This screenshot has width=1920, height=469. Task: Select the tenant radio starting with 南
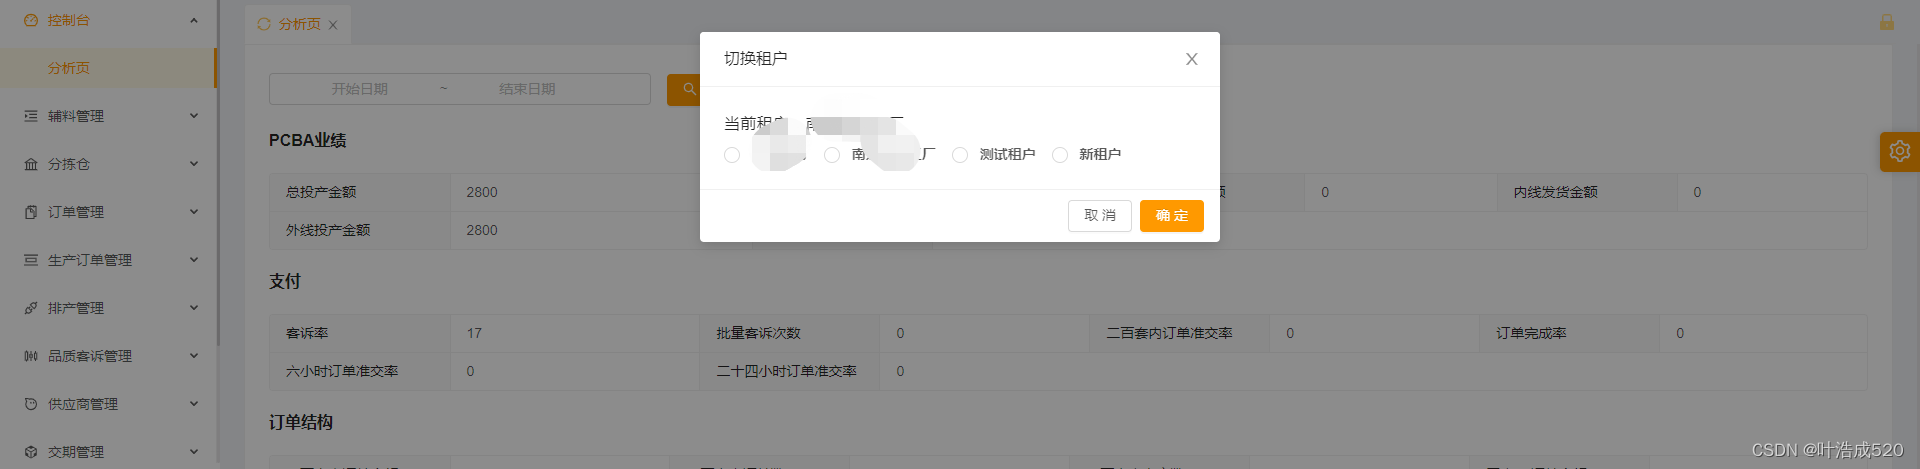pyautogui.click(x=832, y=155)
